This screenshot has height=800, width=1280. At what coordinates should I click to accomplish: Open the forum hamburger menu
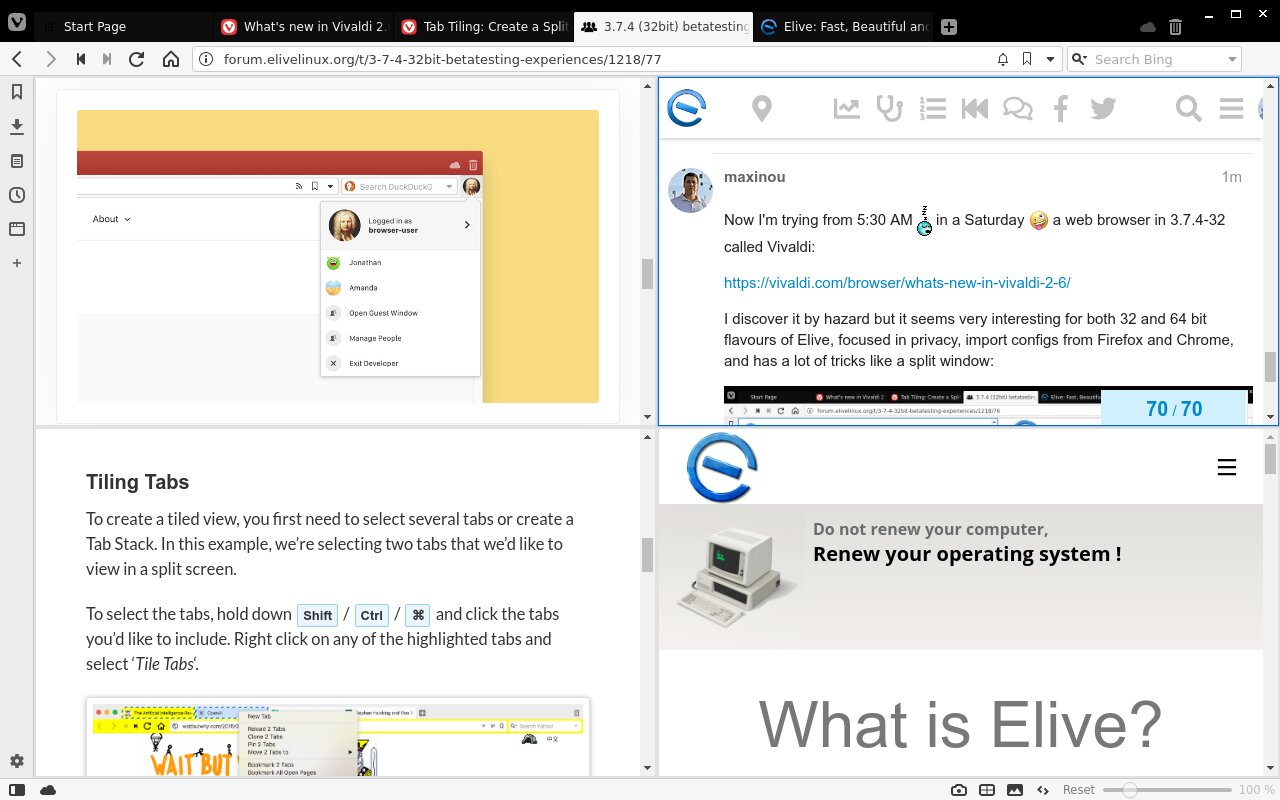(1231, 108)
